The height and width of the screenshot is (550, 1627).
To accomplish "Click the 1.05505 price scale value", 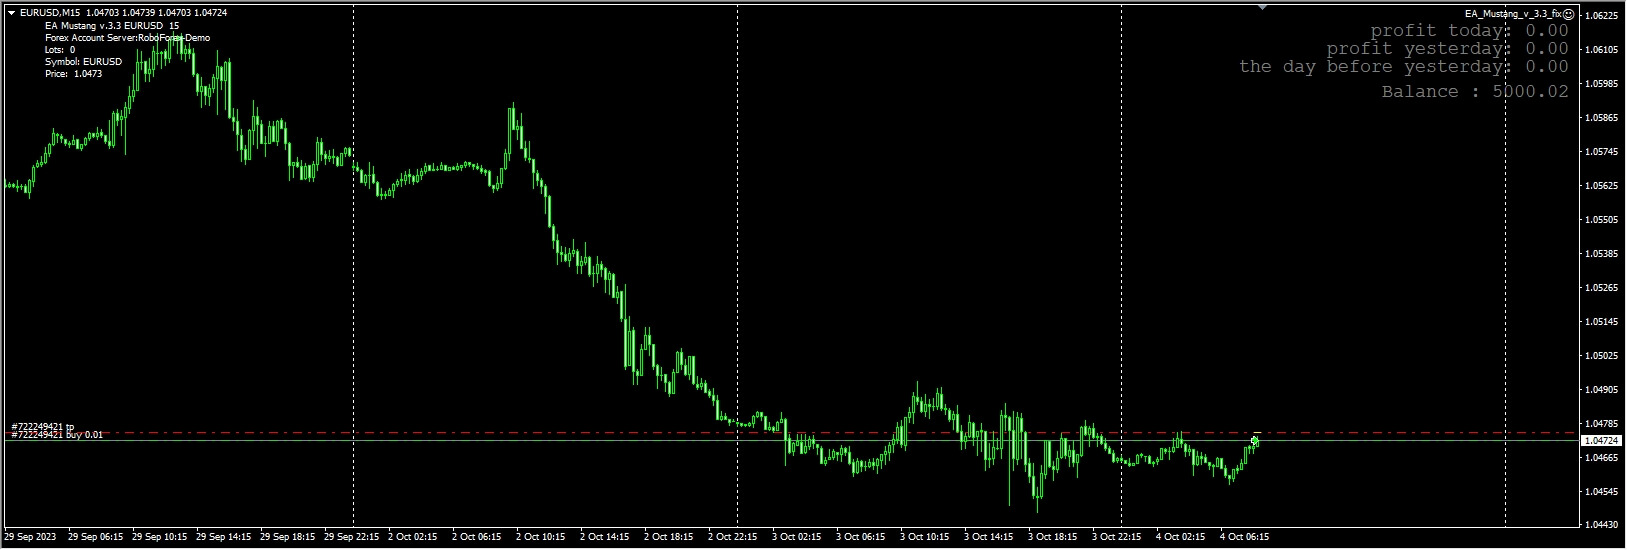I will tap(1602, 220).
